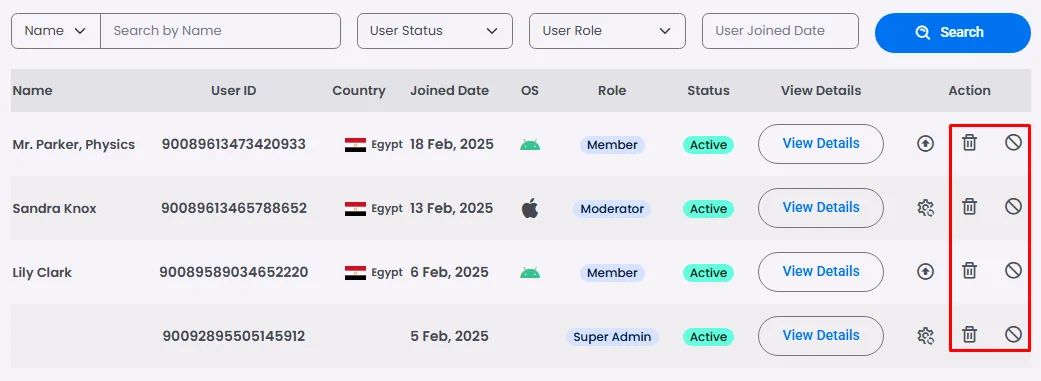The image size is (1041, 381).
Task: Ban Mr. Parker, Physics using block icon
Action: pos(1013,142)
